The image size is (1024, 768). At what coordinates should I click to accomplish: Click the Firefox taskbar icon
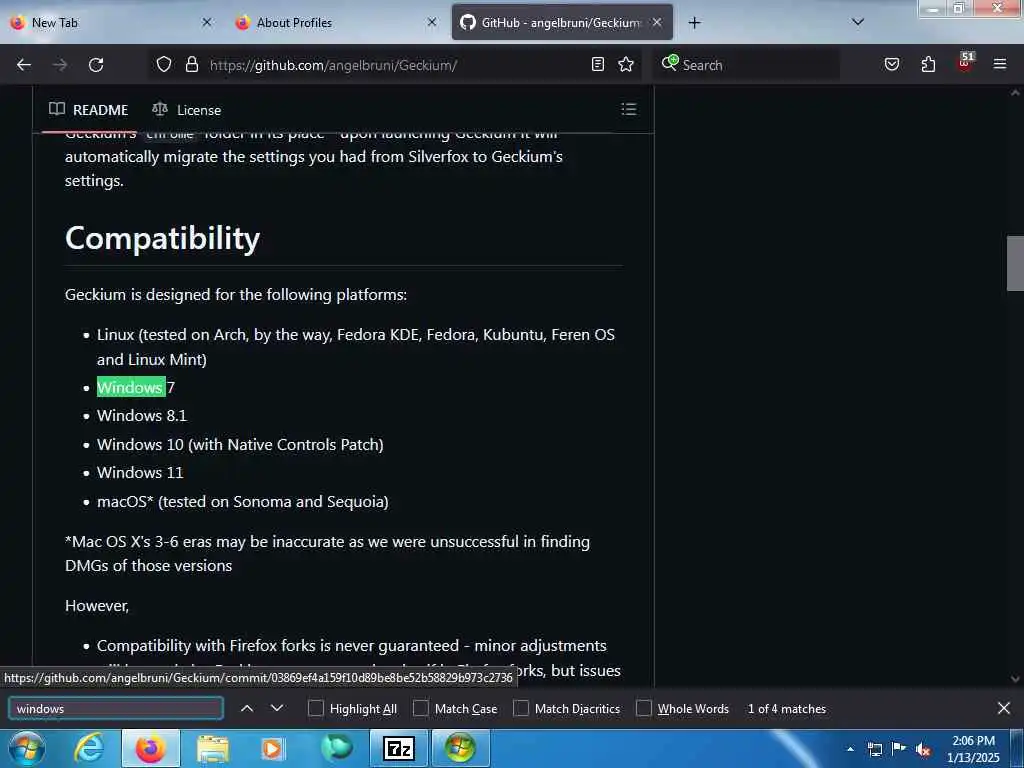(150, 748)
